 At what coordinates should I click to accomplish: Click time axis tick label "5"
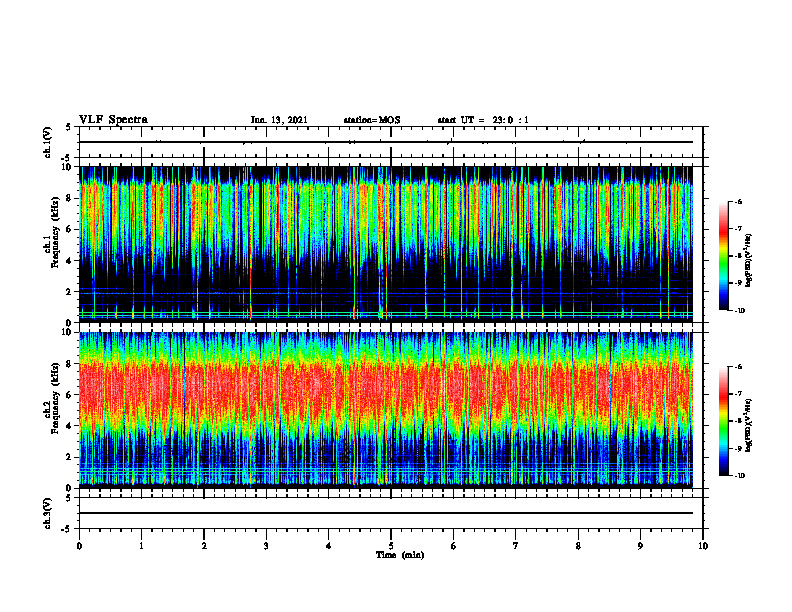391,546
